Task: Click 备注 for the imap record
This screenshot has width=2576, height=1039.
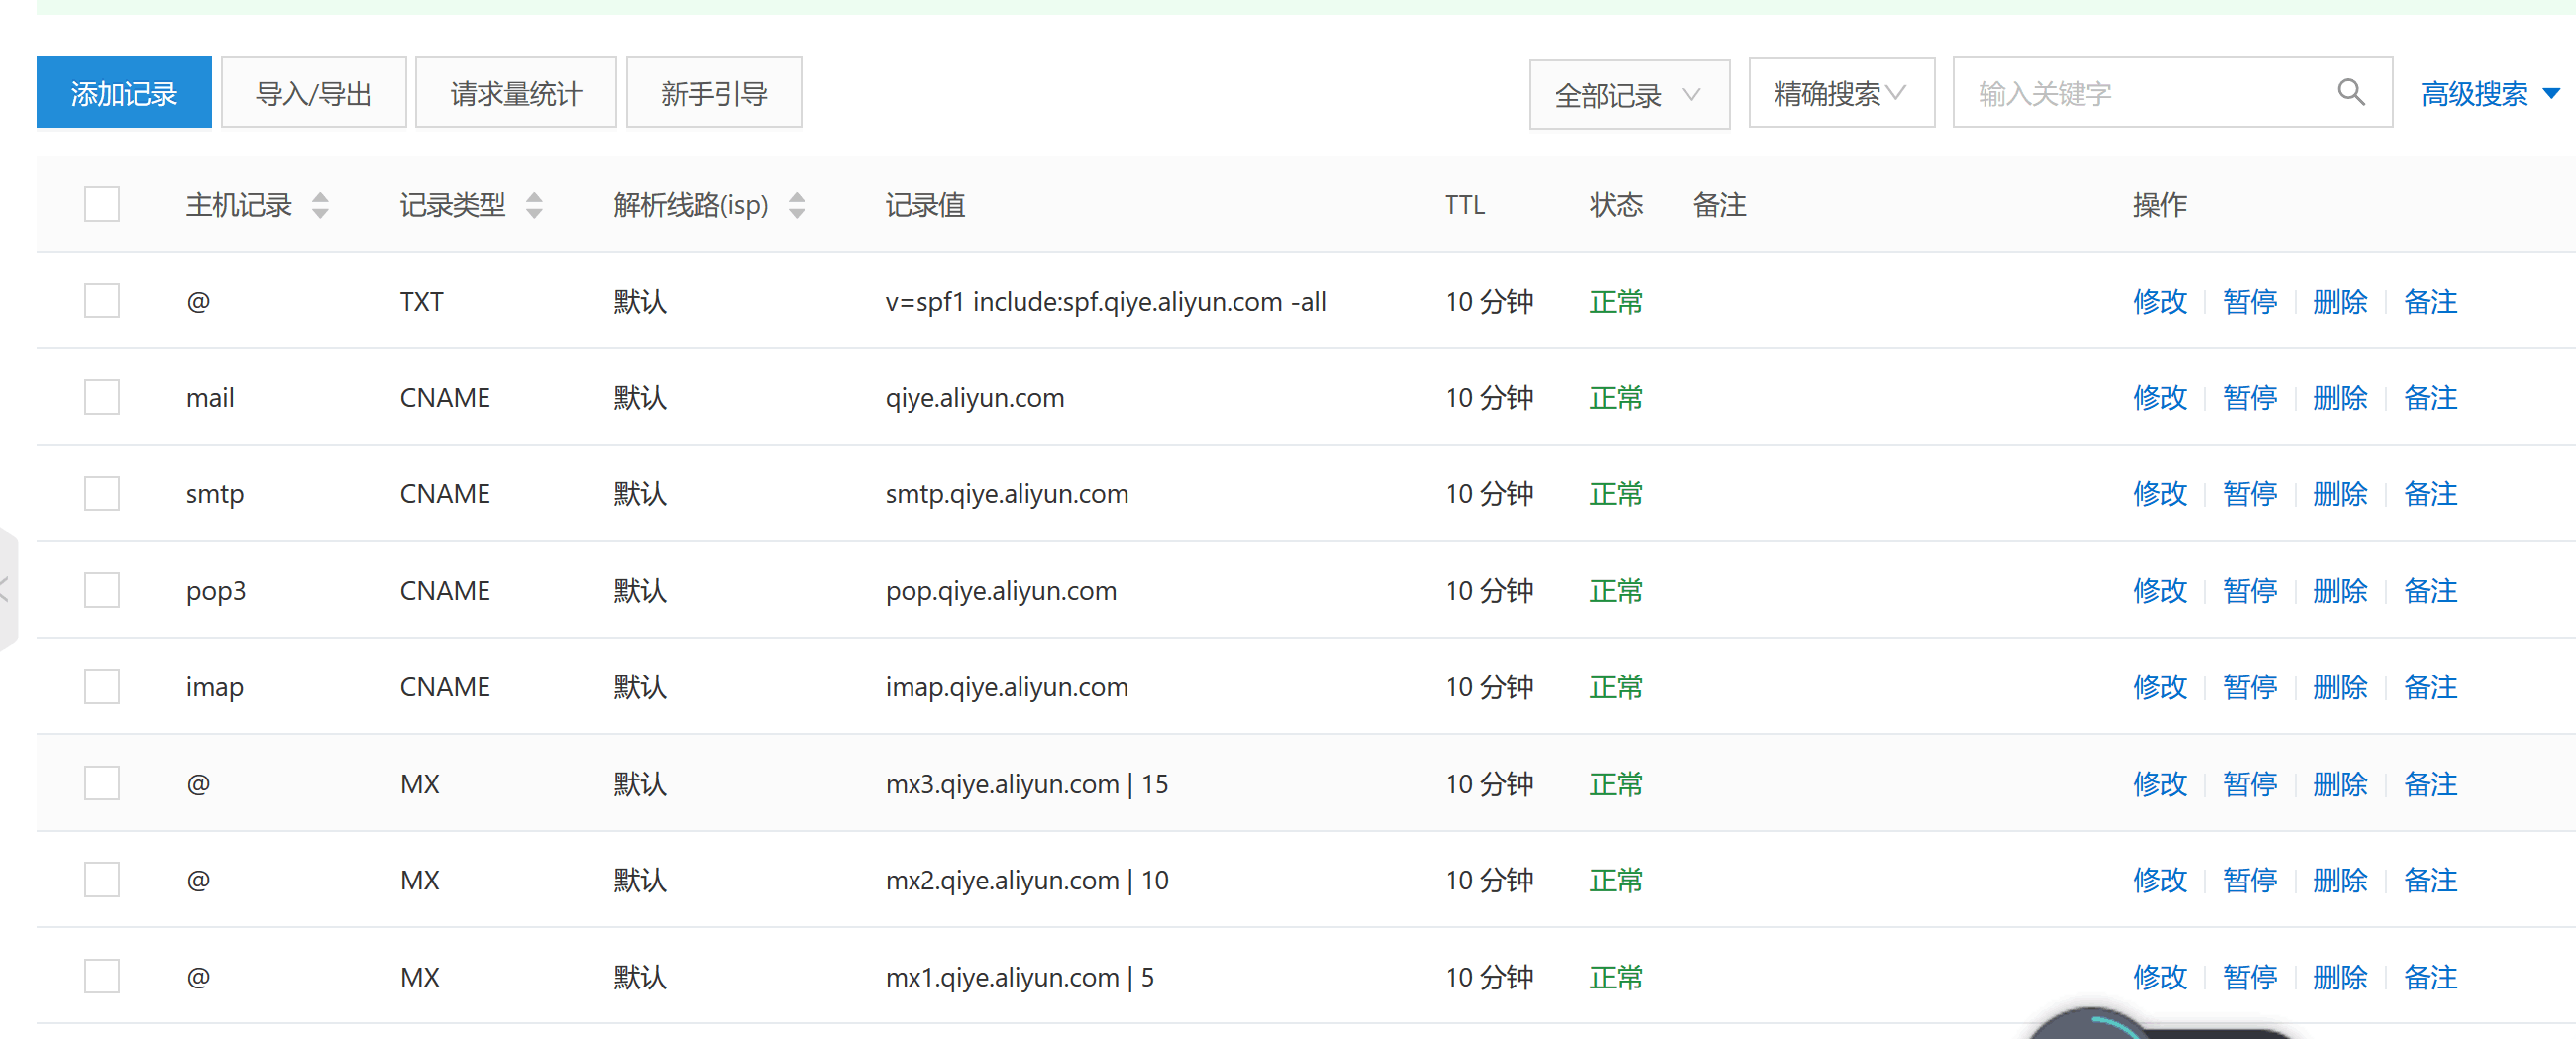Action: point(2430,686)
